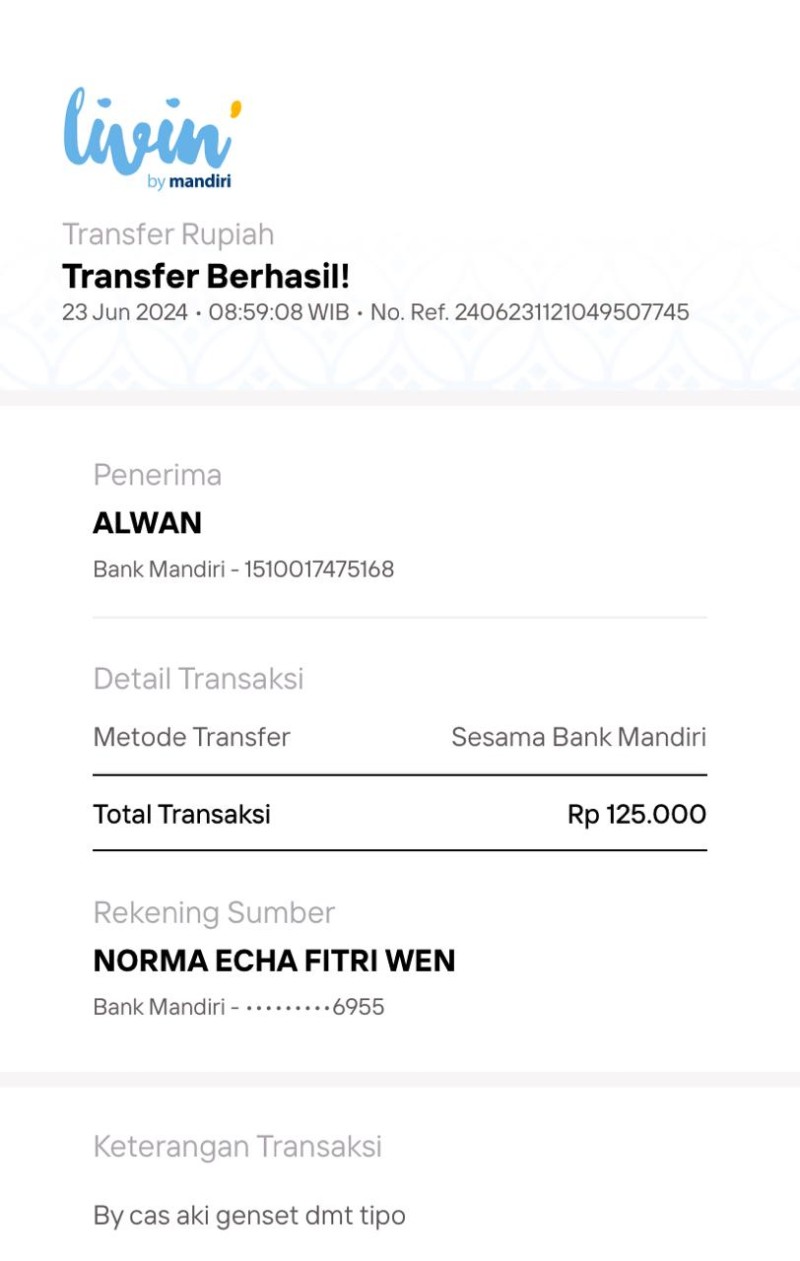Click masked source account ending 6955

point(315,1007)
